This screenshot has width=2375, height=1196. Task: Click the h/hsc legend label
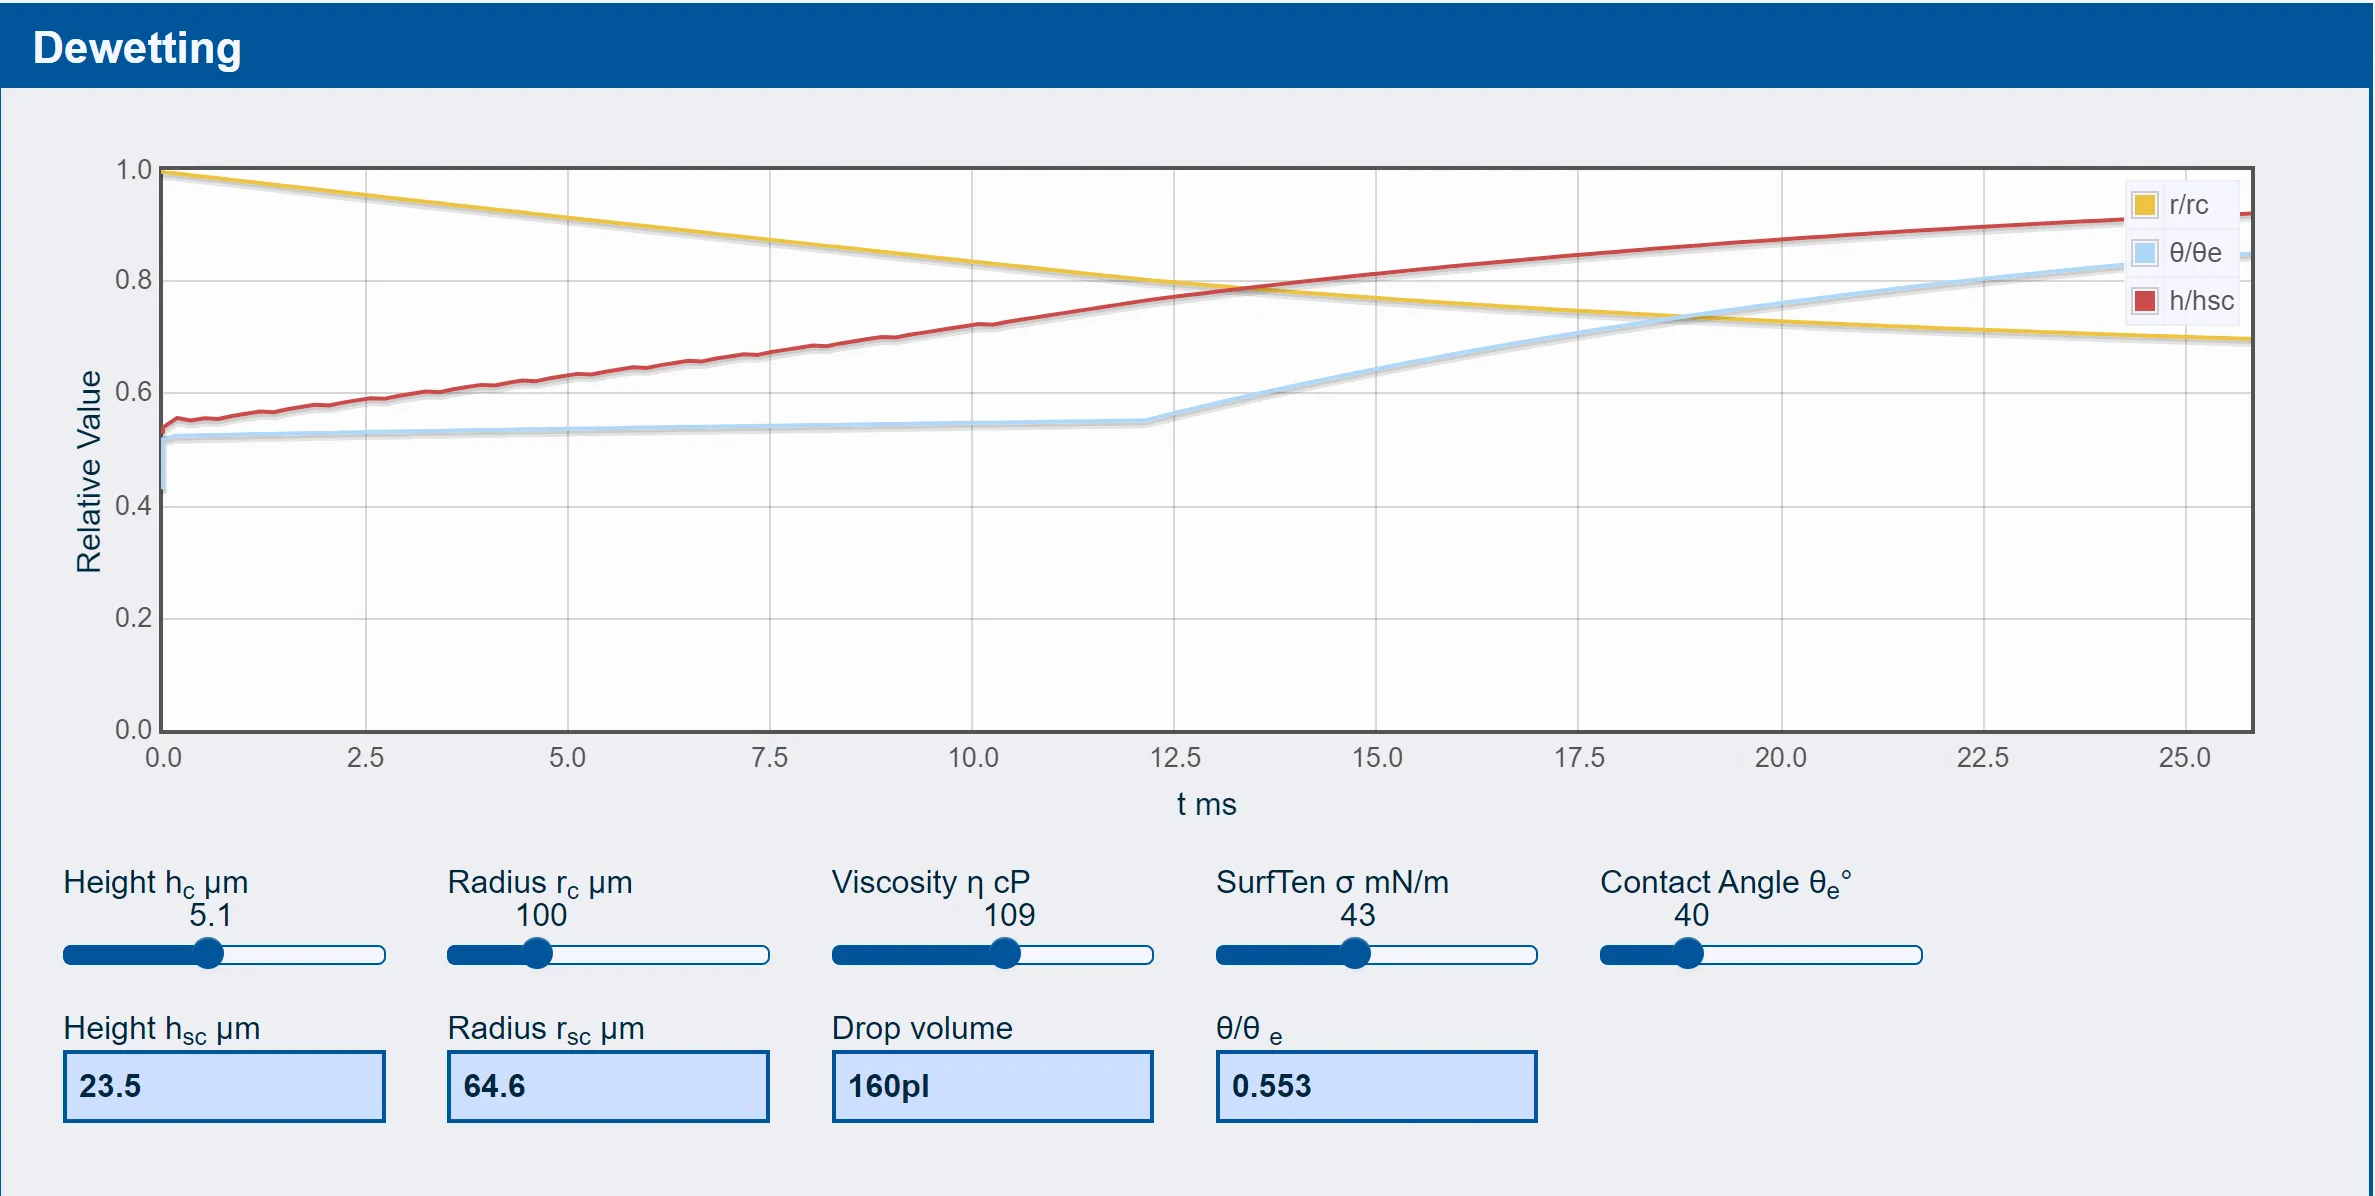2201,301
